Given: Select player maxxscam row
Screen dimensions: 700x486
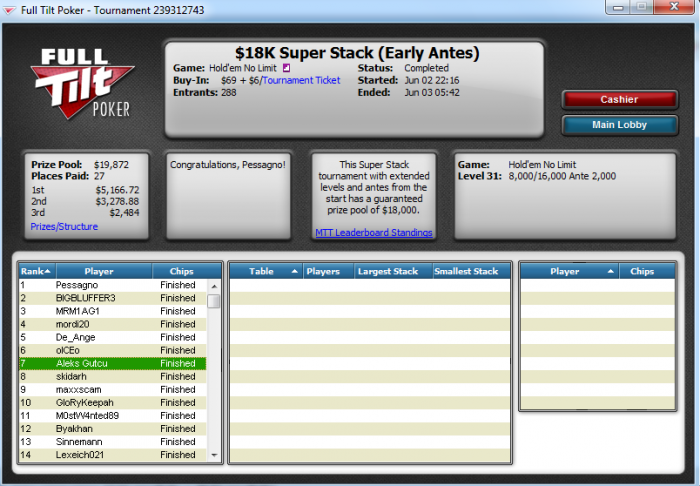Looking at the screenshot, I should (x=112, y=390).
